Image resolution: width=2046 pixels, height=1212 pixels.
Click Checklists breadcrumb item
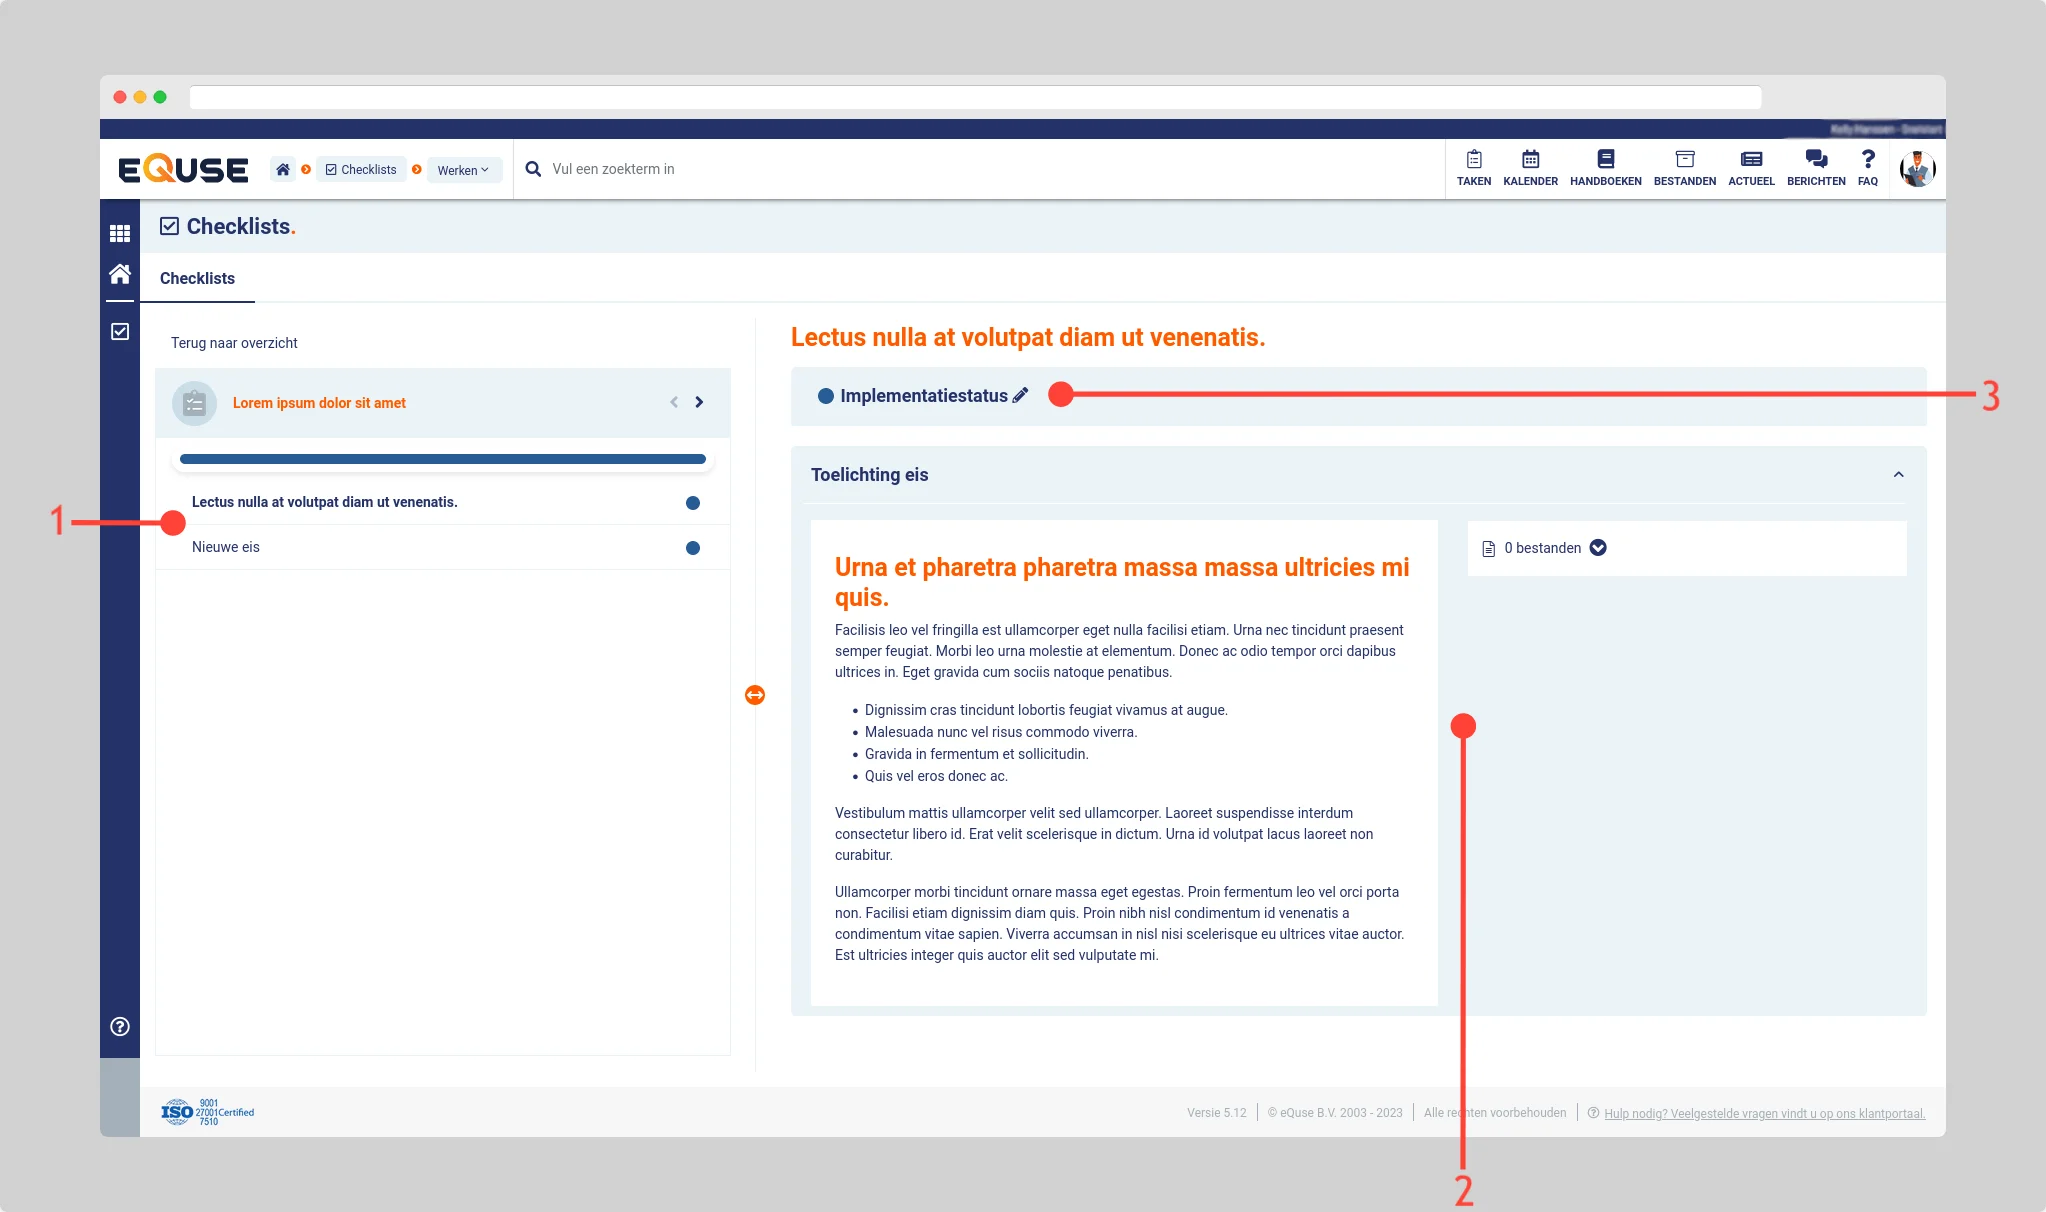pyautogui.click(x=361, y=170)
